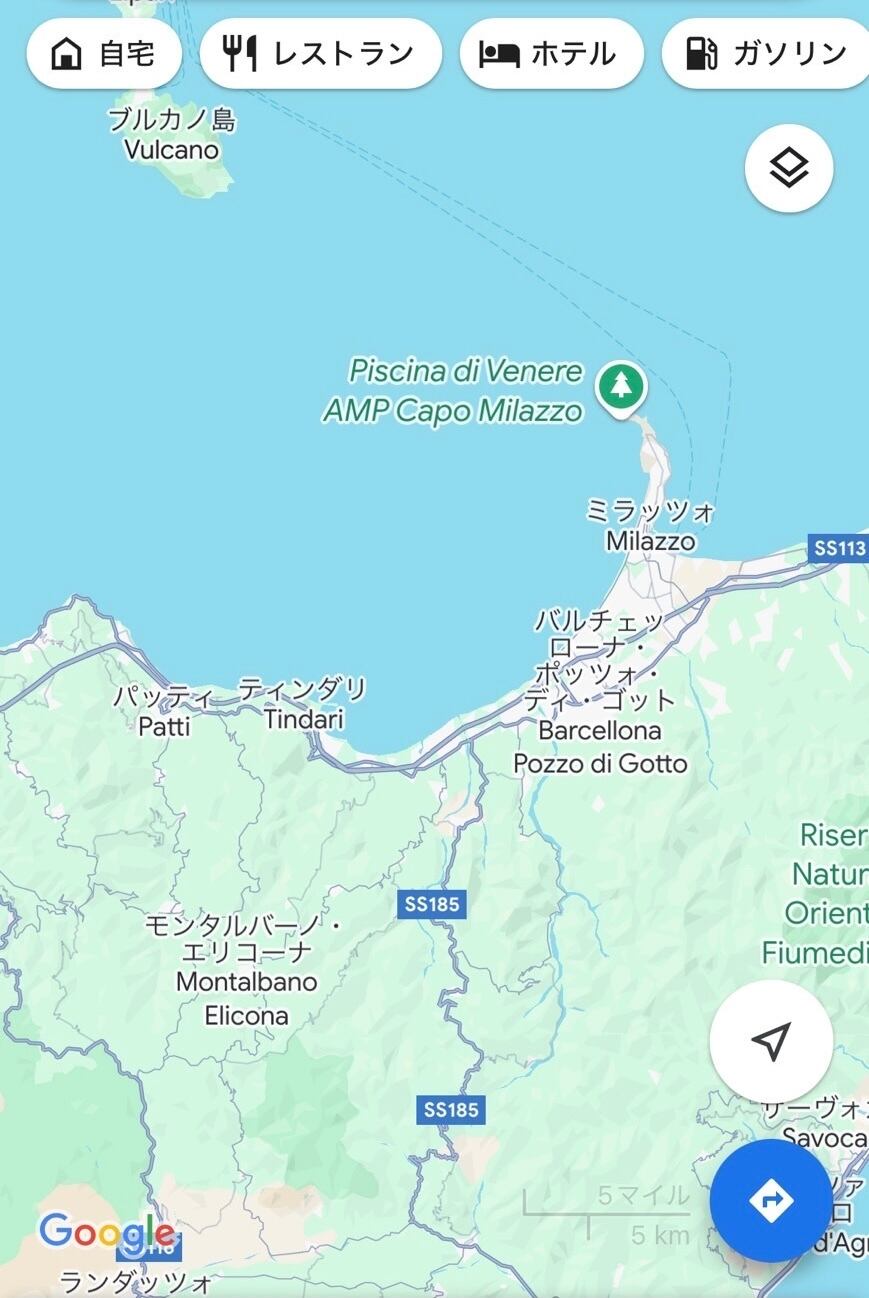Click the fuel pump icon
Screen dimensions: 869x1298
click(702, 53)
